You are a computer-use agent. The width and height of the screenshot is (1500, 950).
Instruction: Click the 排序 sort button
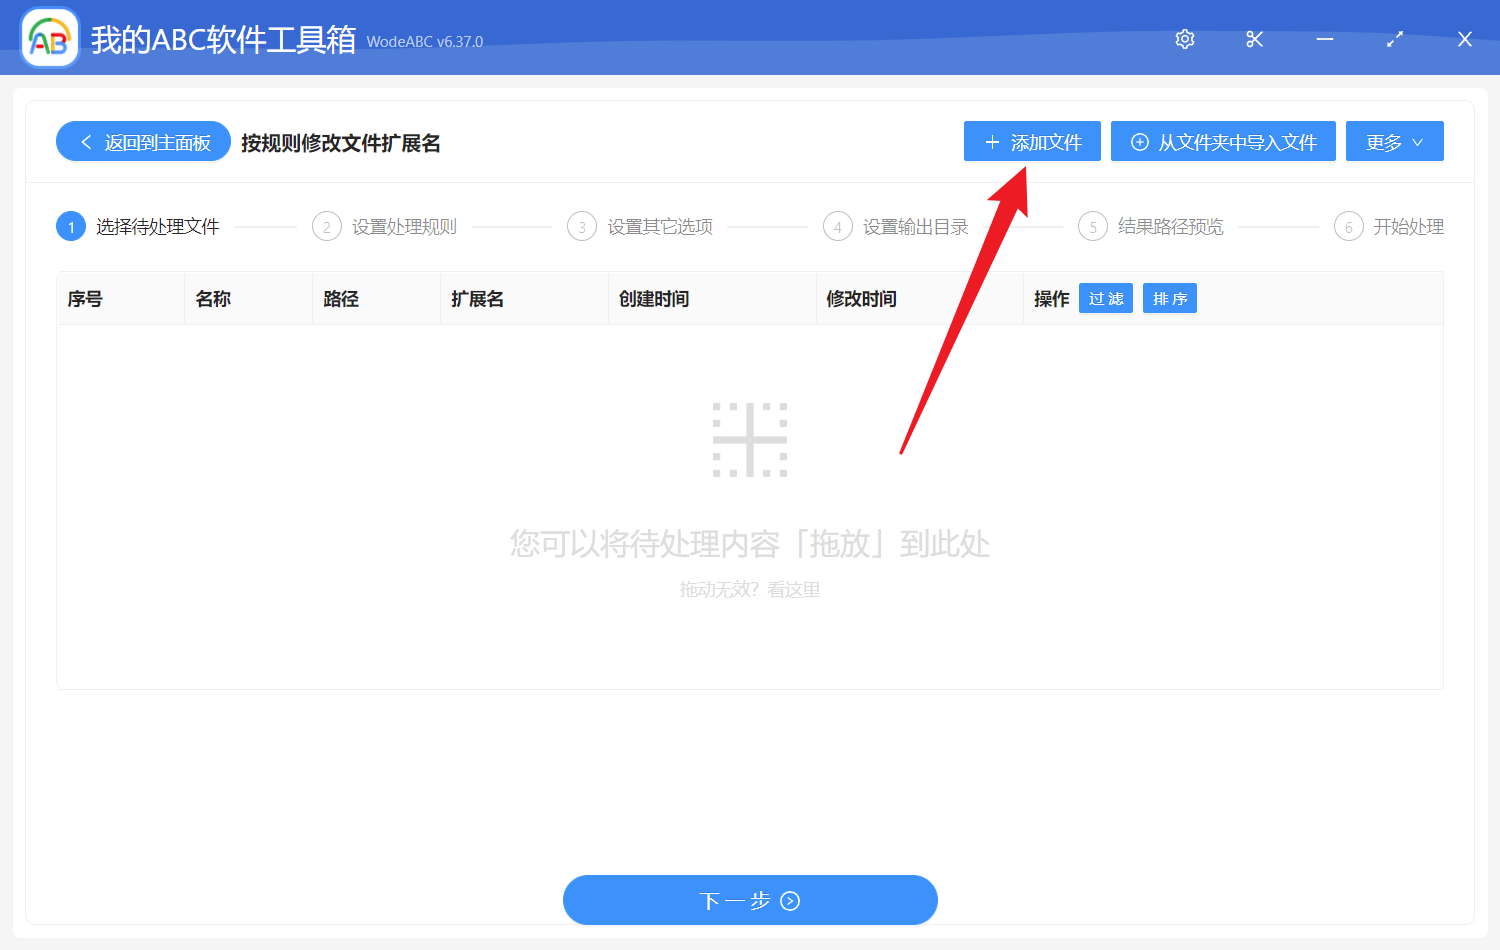[1169, 298]
